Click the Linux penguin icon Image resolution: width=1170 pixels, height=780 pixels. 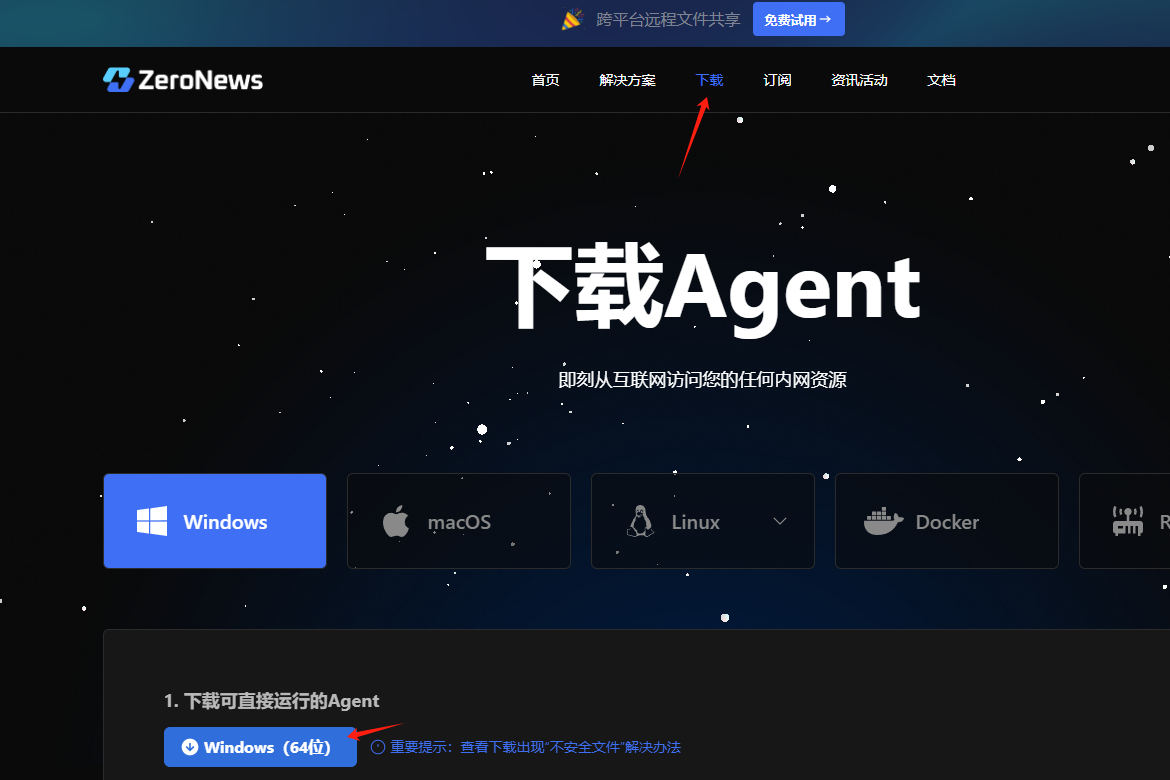point(640,521)
